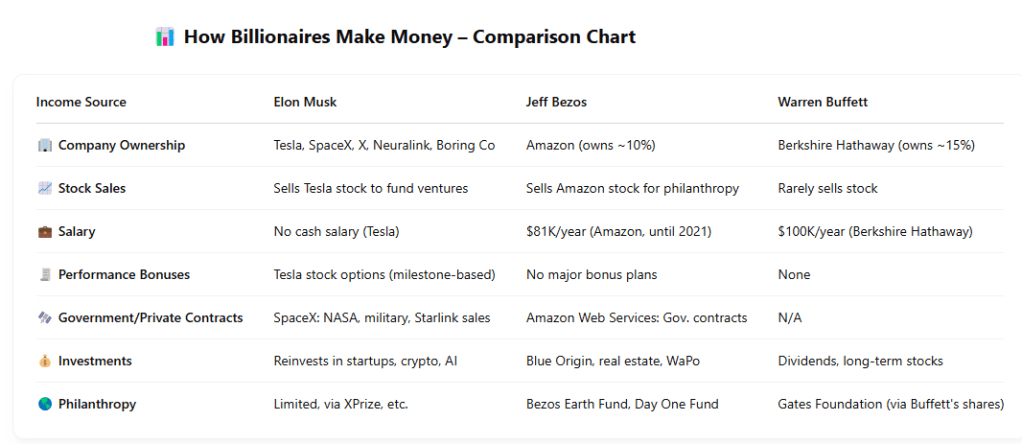Click the 'Amazon (owns ~10%)' cell
Screen dimensions: 1022x444
click(590, 146)
